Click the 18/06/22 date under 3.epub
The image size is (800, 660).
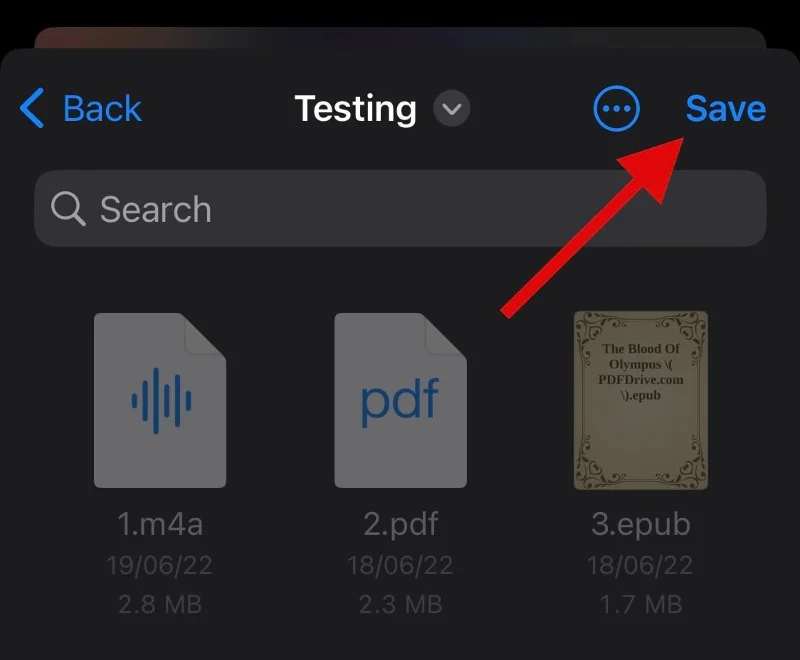pos(640,565)
